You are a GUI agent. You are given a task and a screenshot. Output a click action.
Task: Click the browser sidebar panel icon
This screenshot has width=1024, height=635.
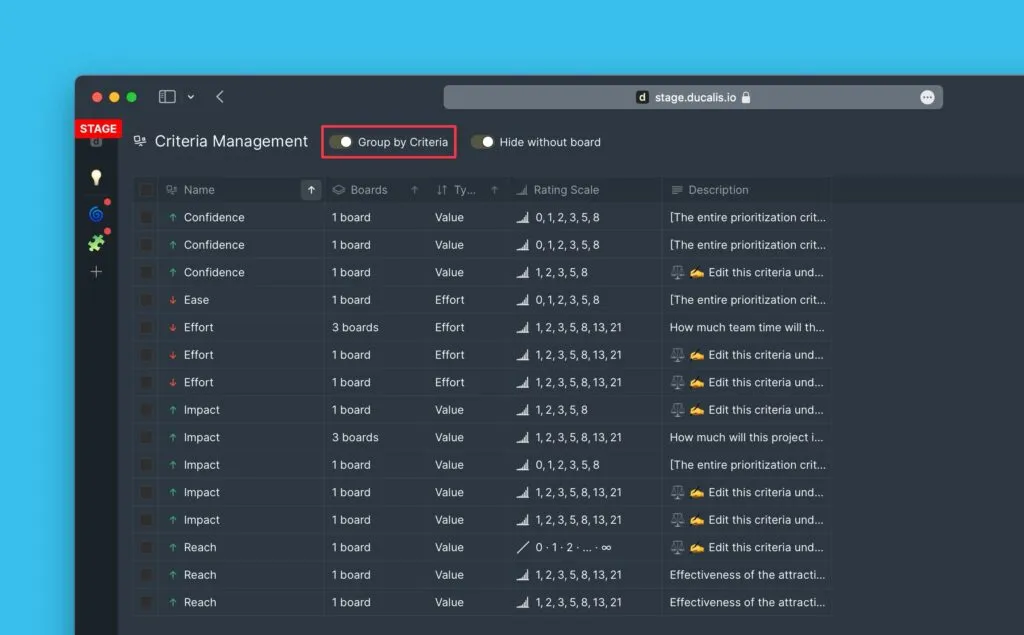tap(167, 97)
